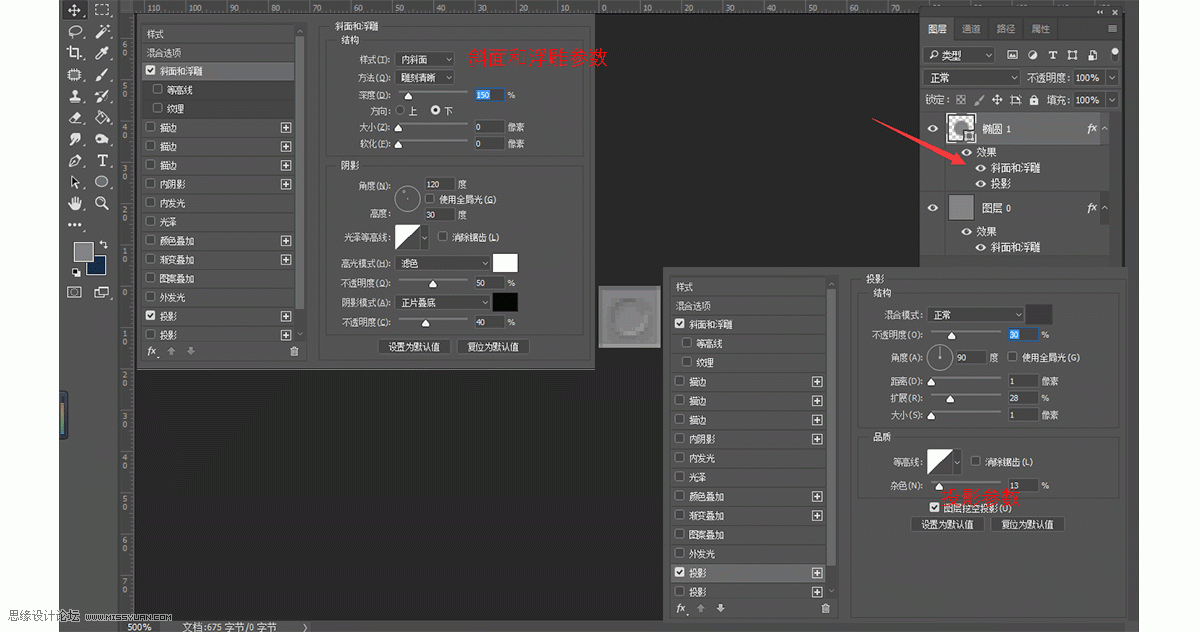Select the Rectangular Marquee tool
The height and width of the screenshot is (632, 1200).
click(102, 10)
